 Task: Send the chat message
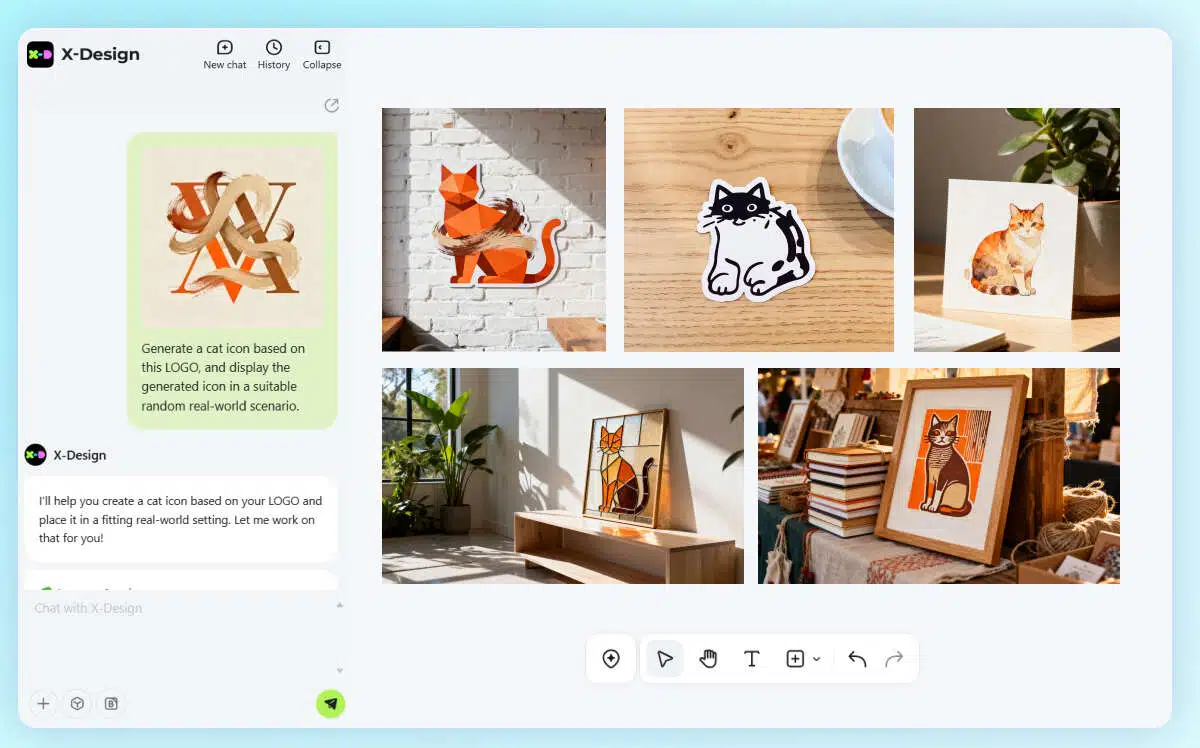(330, 704)
